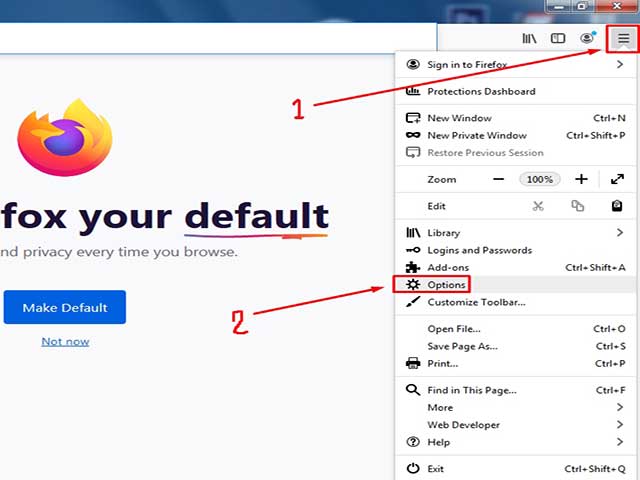Click the Restore Previous Session icon
This screenshot has width=640, height=480.
coord(413,153)
